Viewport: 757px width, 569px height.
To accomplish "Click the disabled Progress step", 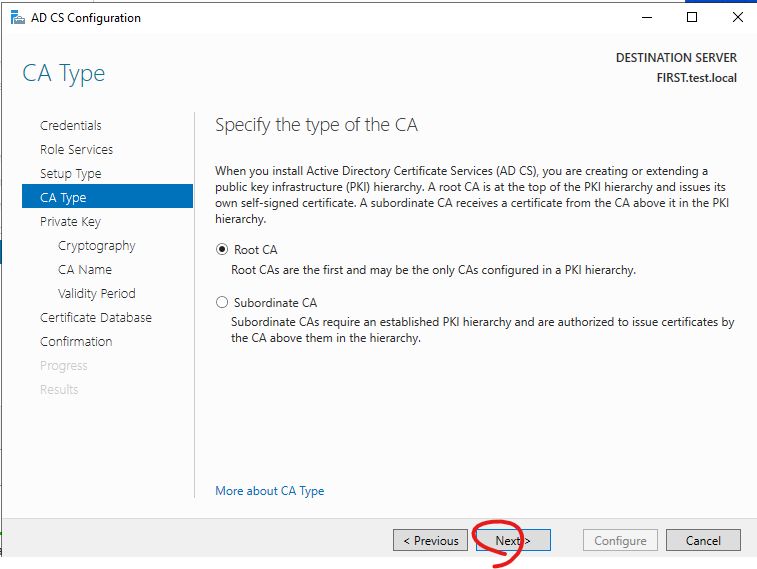I will (x=63, y=366).
